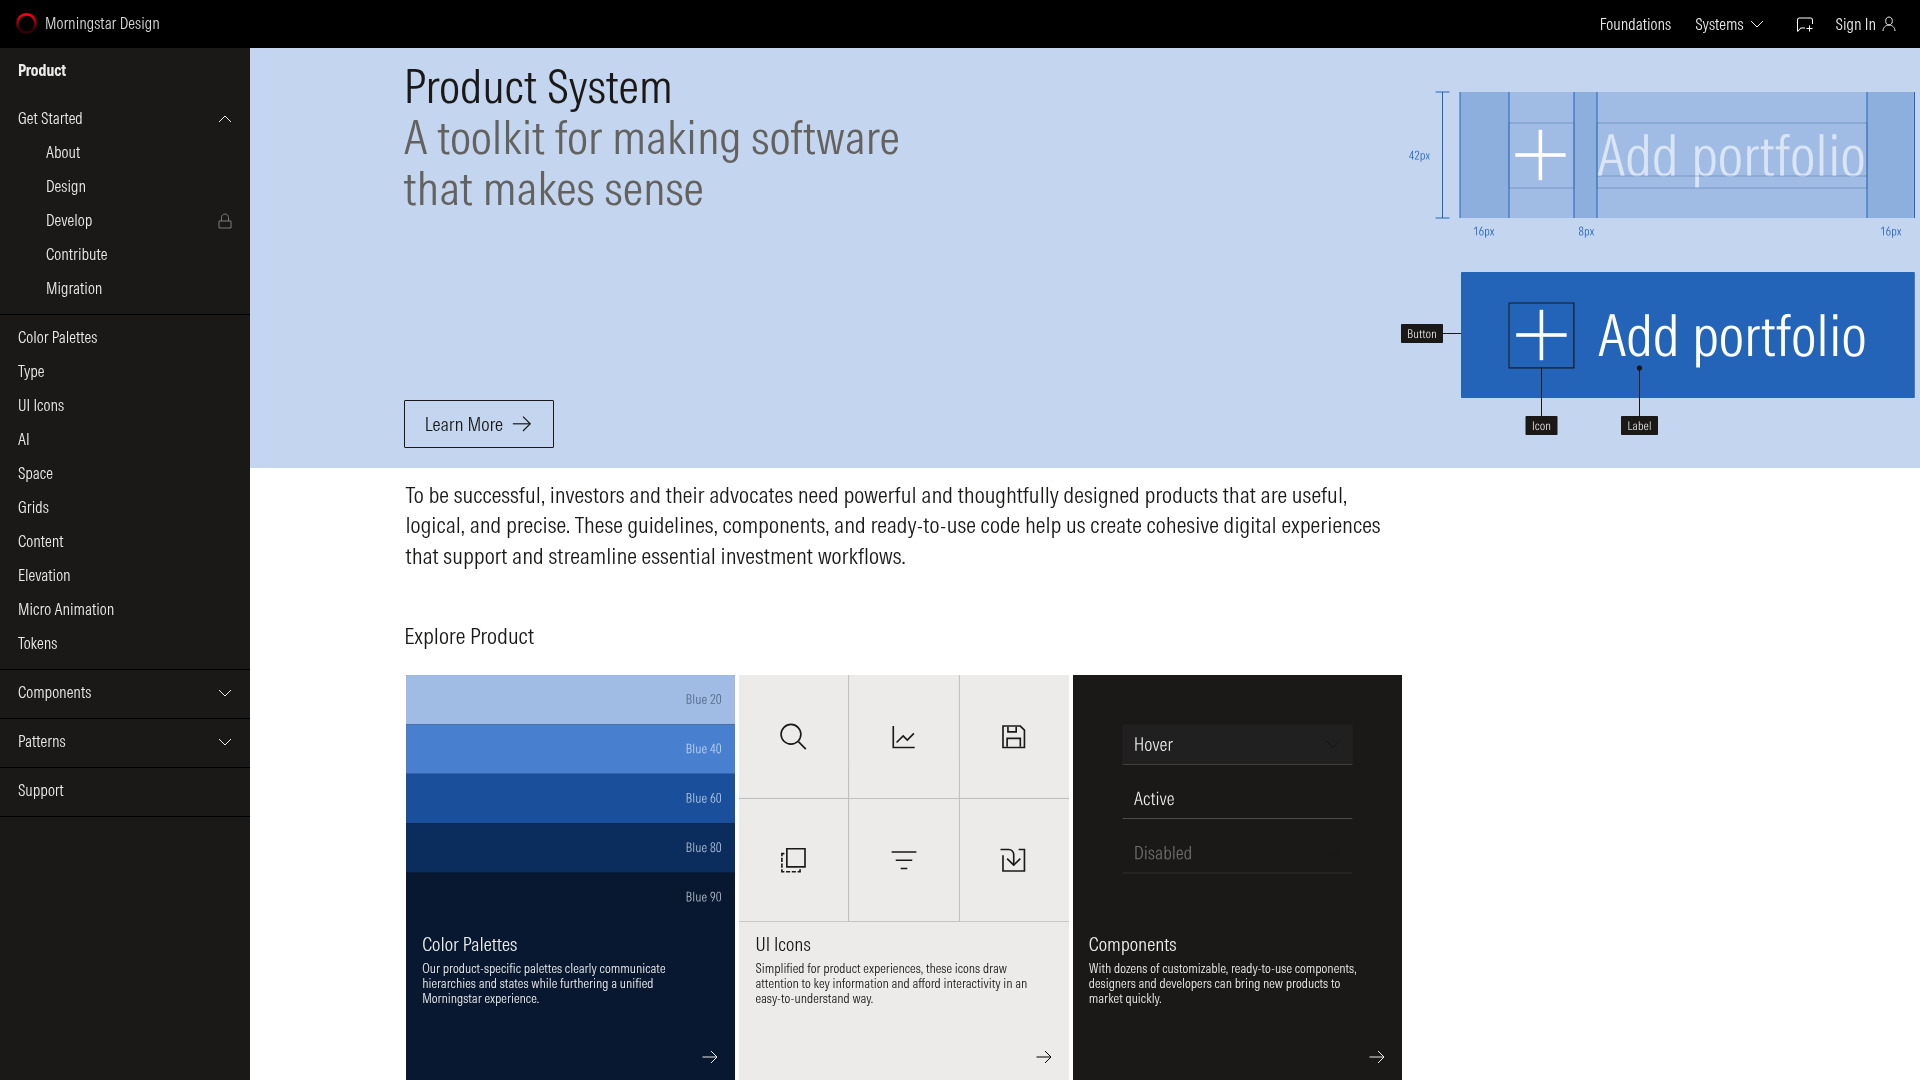Expand the Components sidebar section
This screenshot has height=1080, width=1920.
[x=225, y=693]
